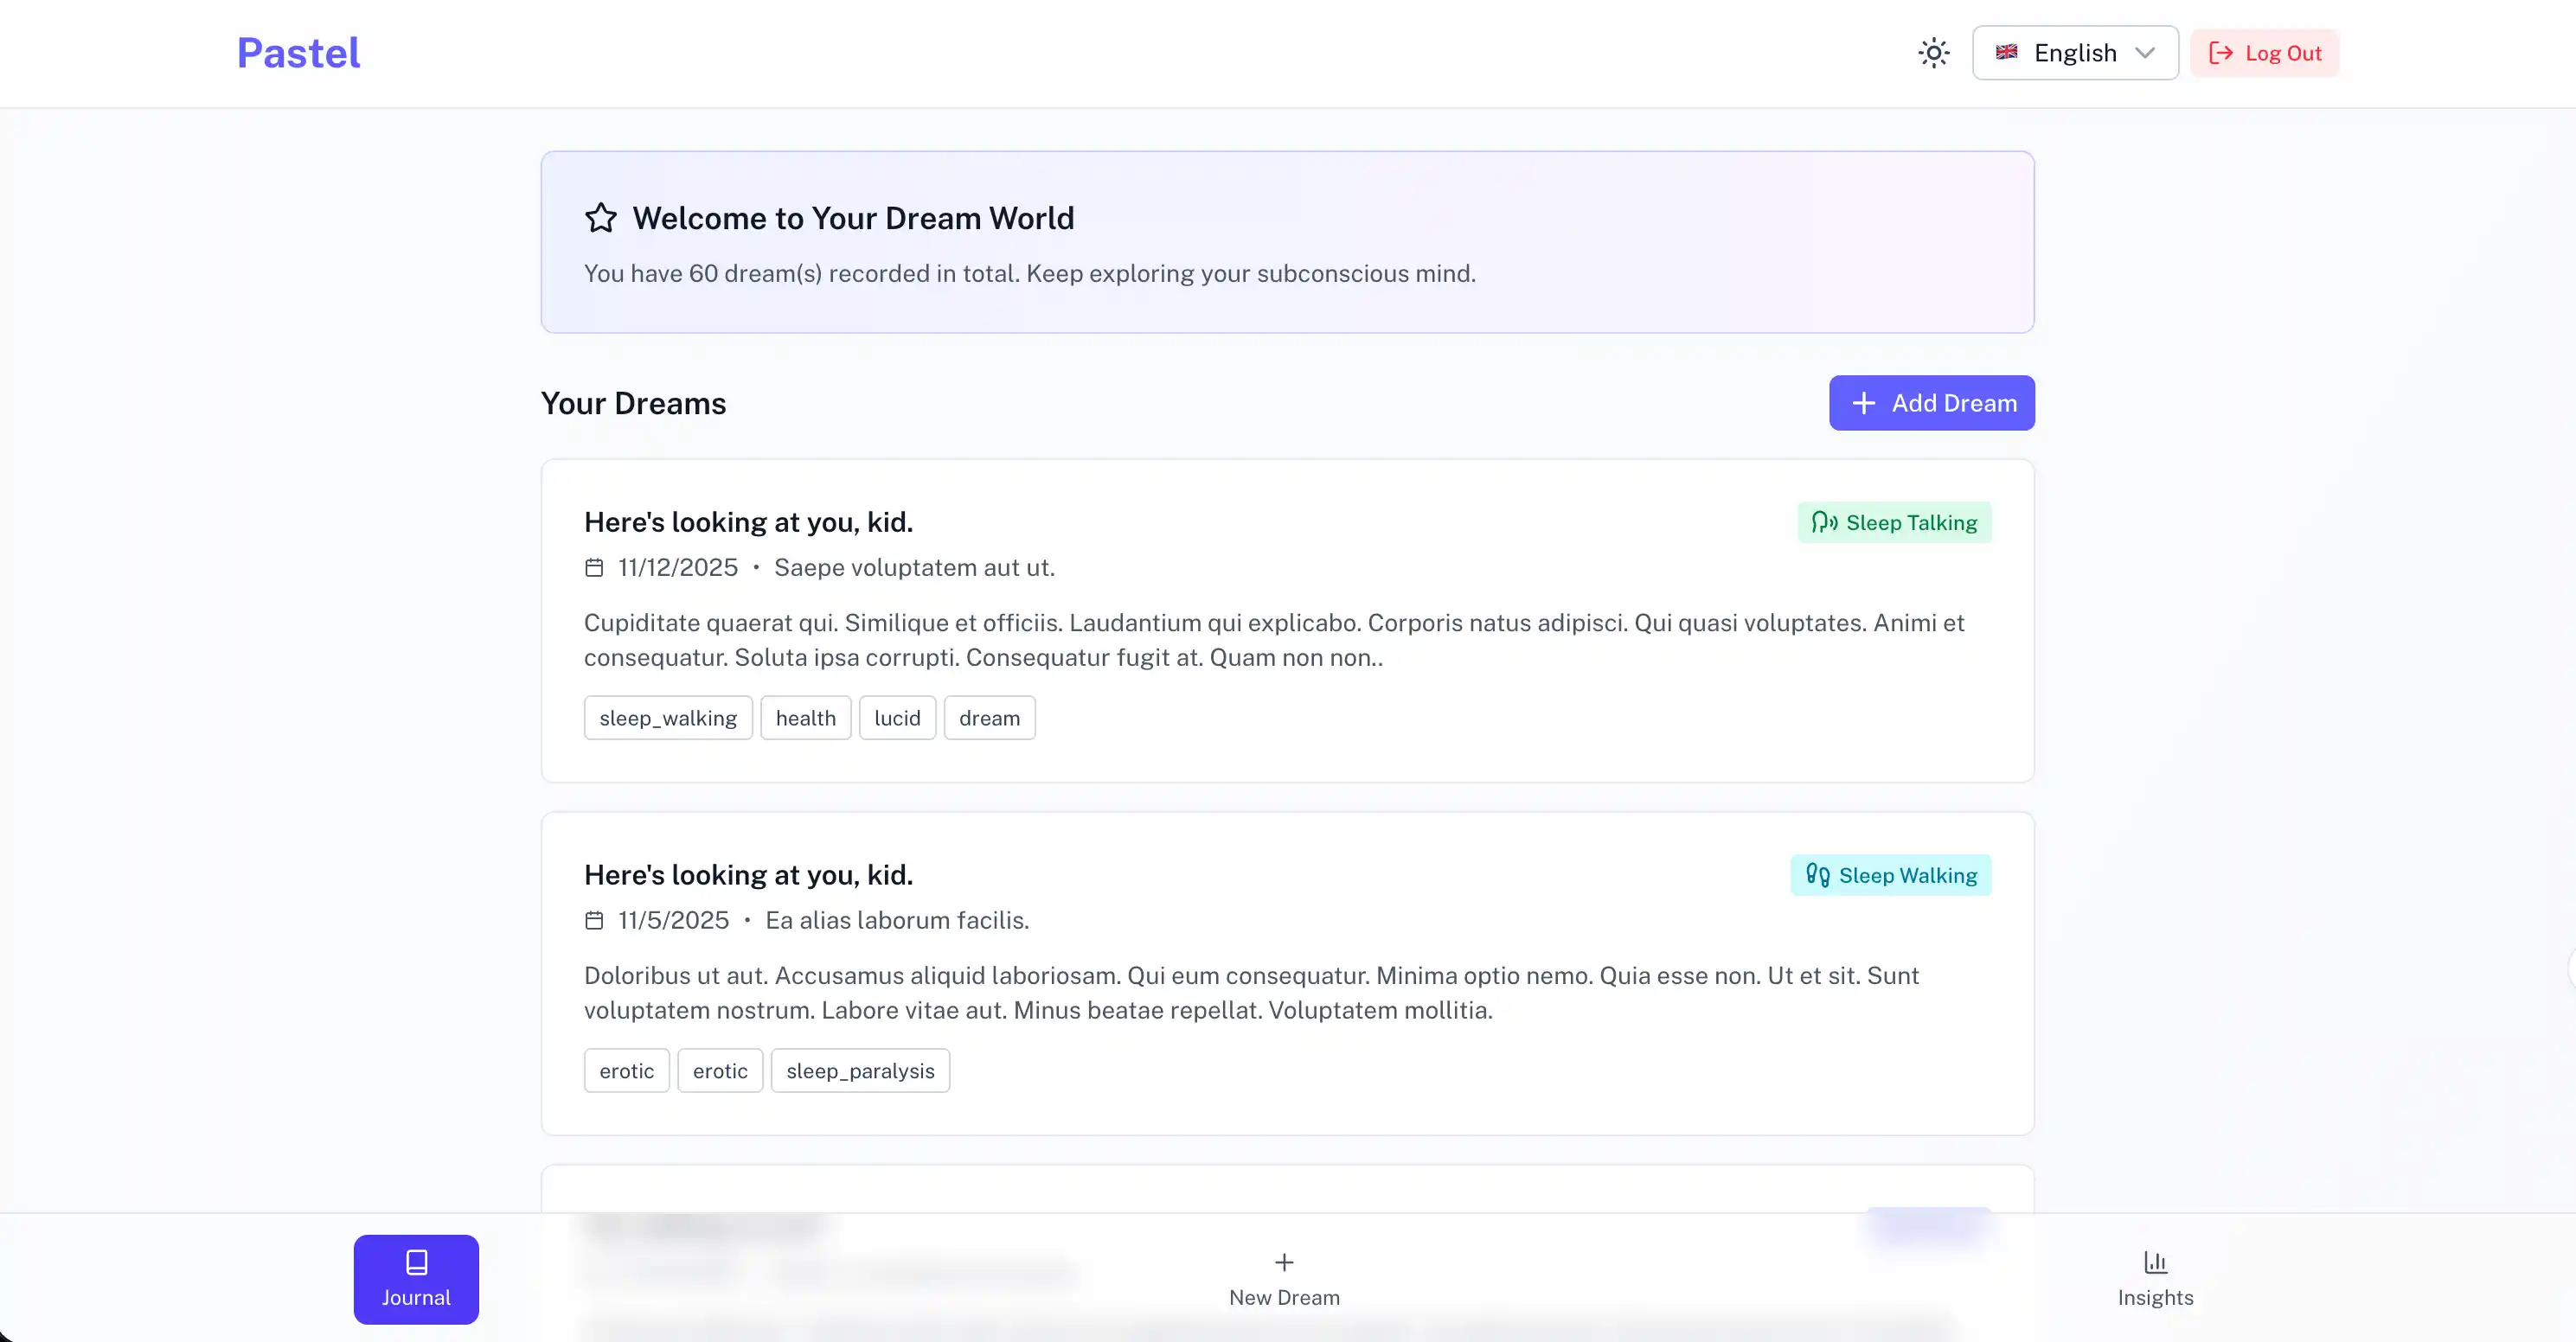Click the language dropdown chevron arrow

click(2144, 53)
